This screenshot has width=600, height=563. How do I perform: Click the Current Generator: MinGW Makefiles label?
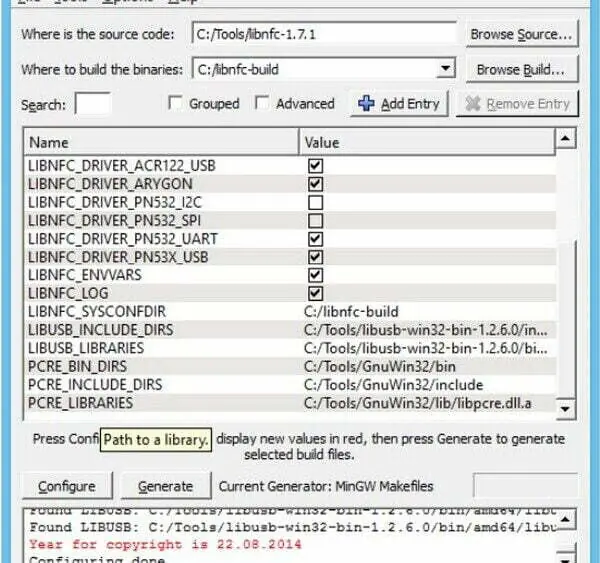(326, 486)
